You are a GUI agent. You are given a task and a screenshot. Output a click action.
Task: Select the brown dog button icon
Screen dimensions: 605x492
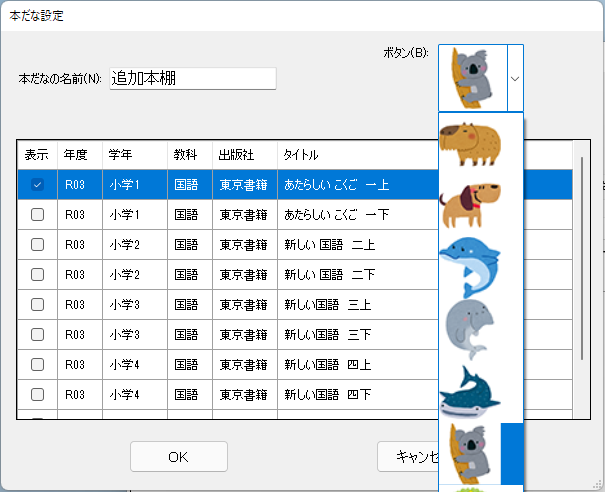pyautogui.click(x=470, y=205)
